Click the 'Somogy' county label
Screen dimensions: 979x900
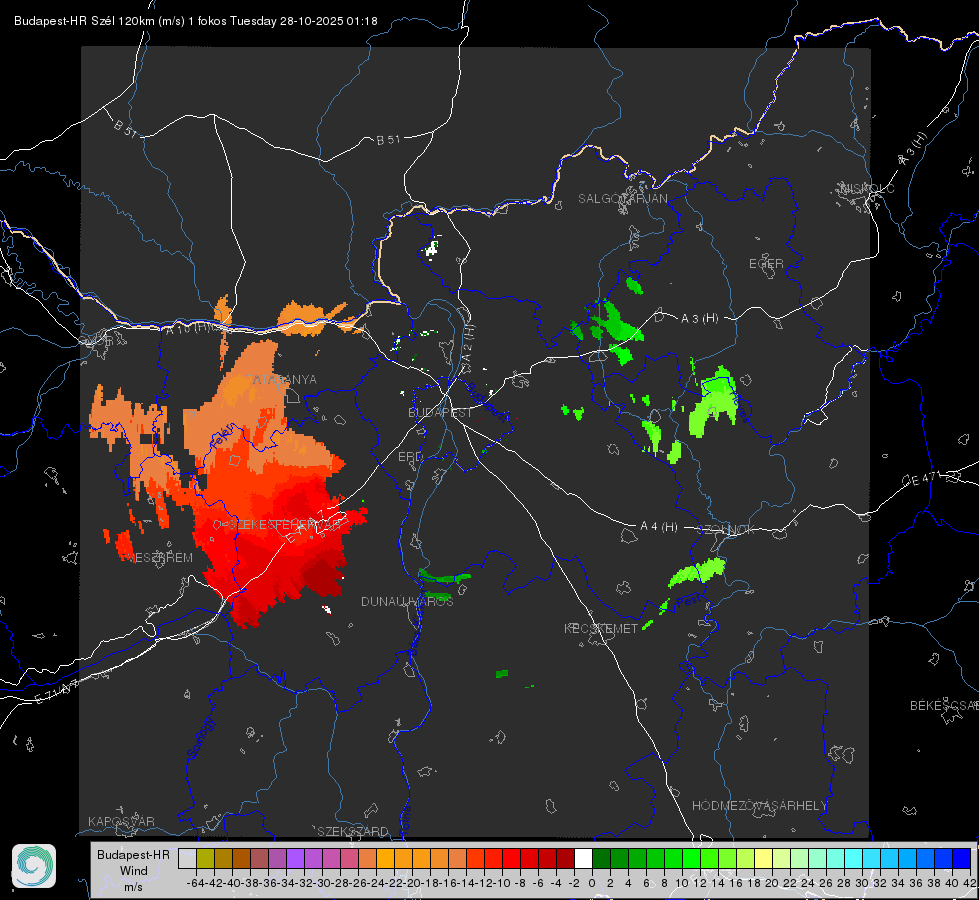pyautogui.click(x=200, y=739)
